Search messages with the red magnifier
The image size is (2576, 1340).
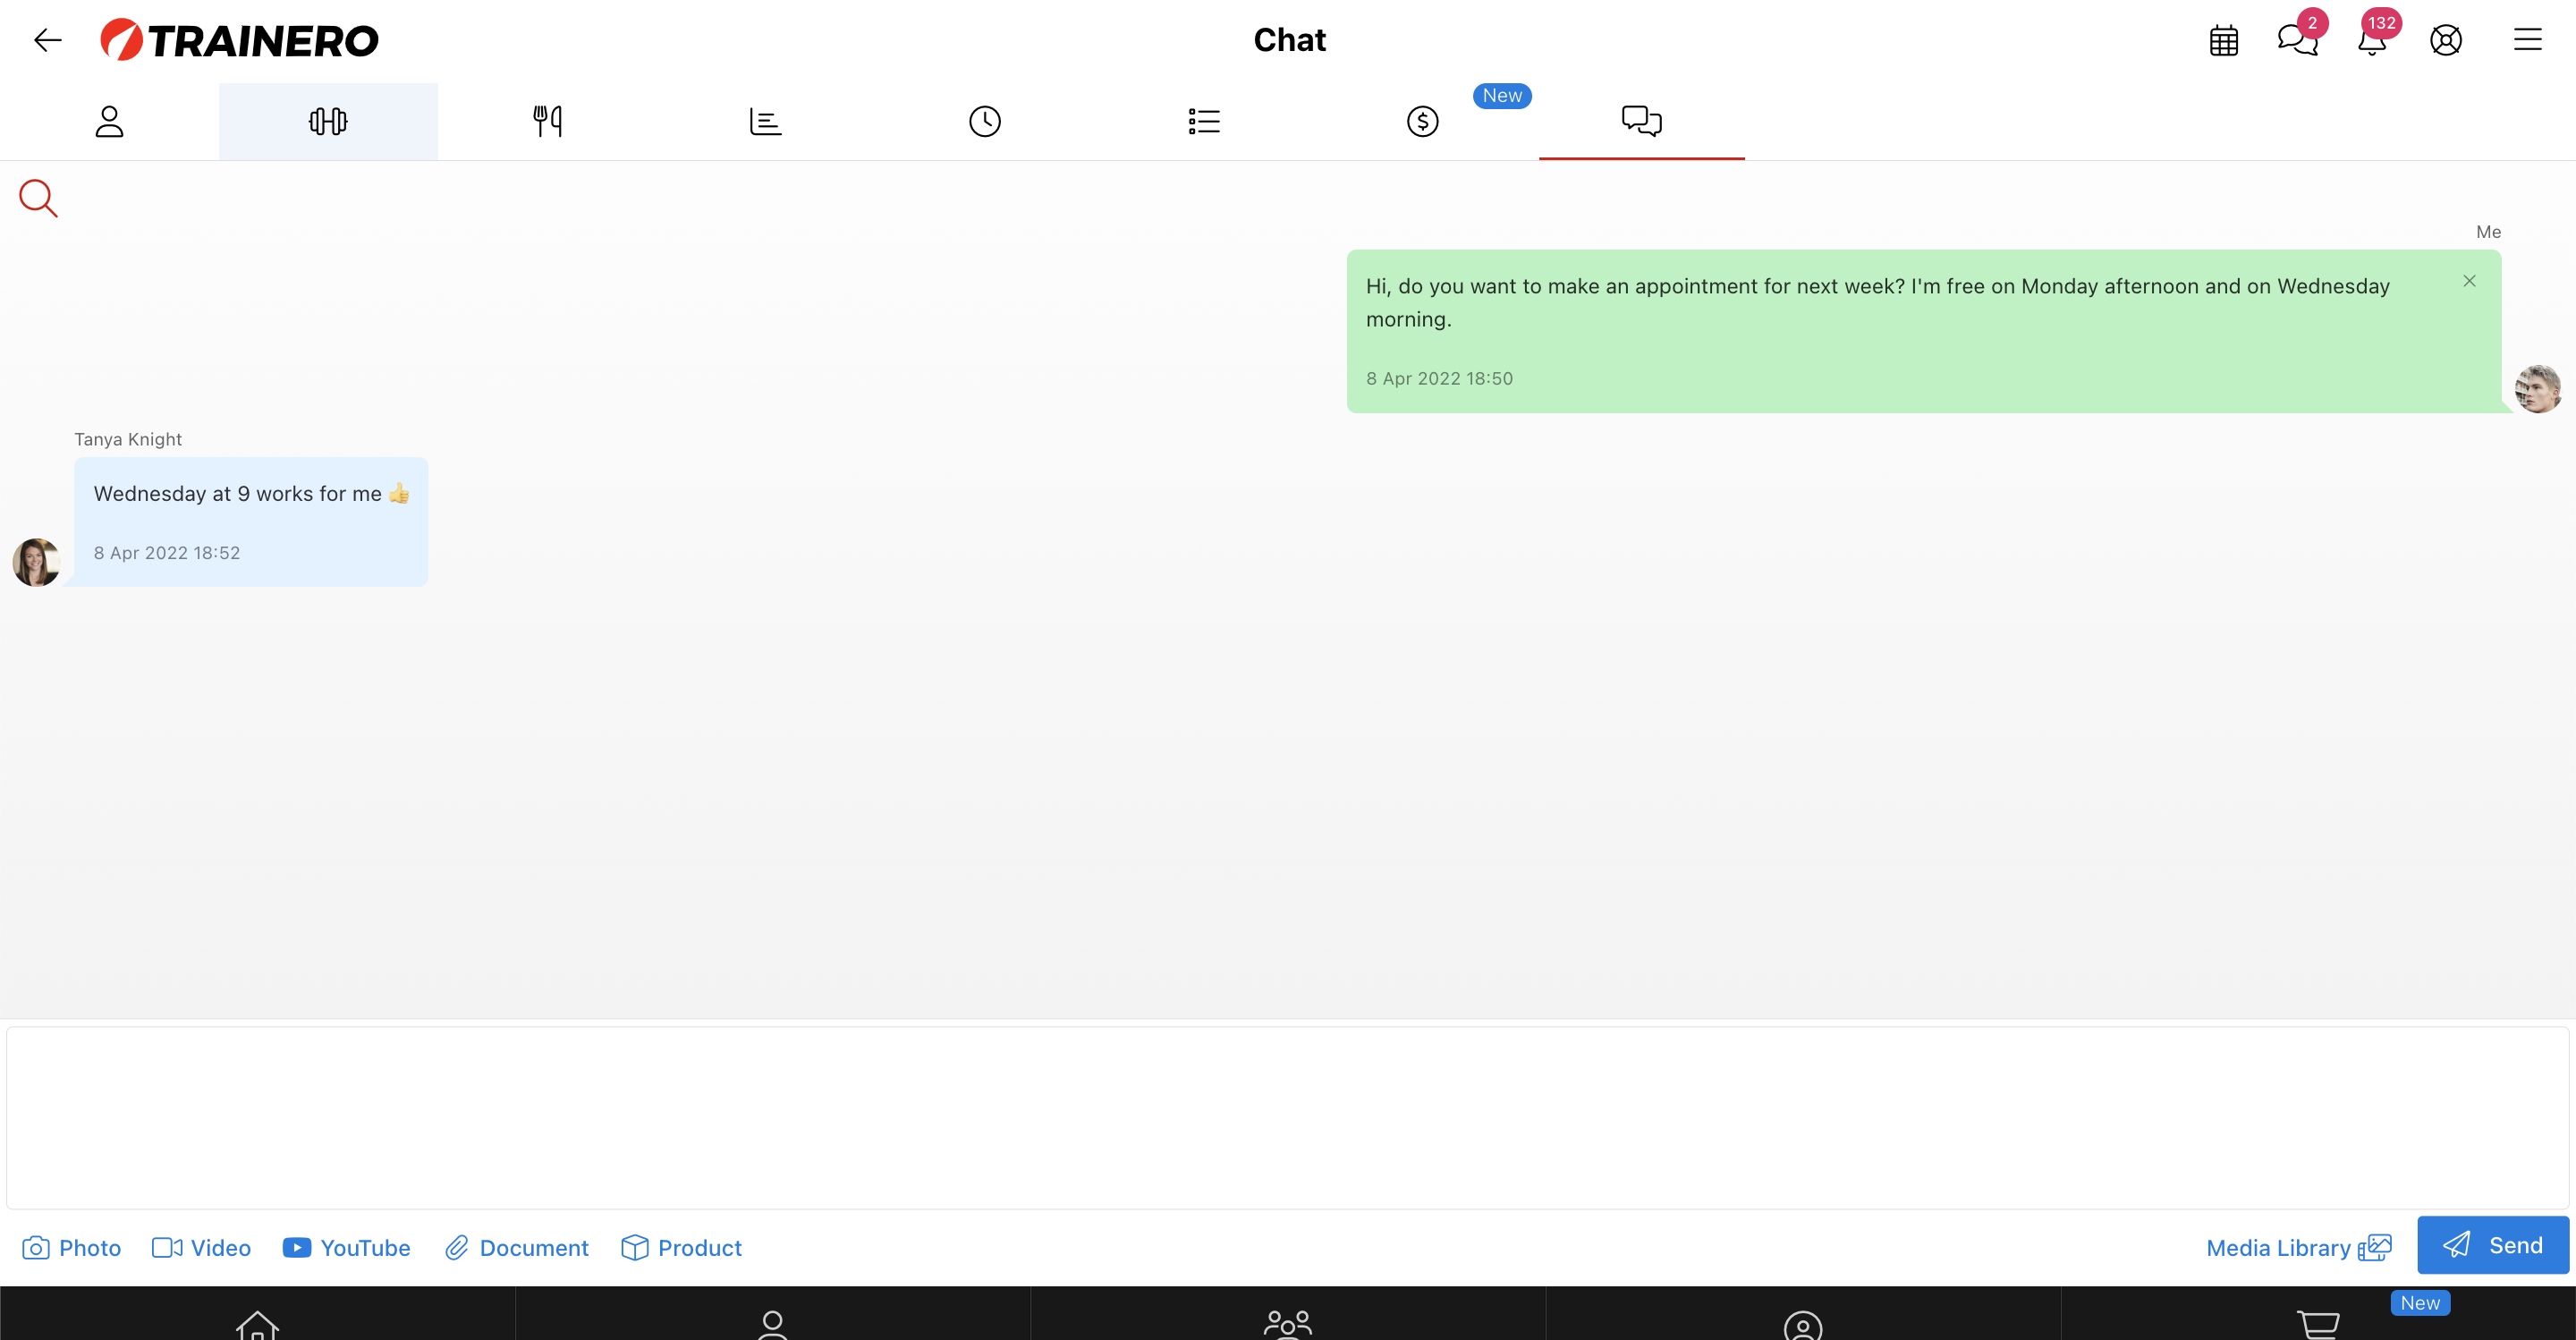[38, 198]
